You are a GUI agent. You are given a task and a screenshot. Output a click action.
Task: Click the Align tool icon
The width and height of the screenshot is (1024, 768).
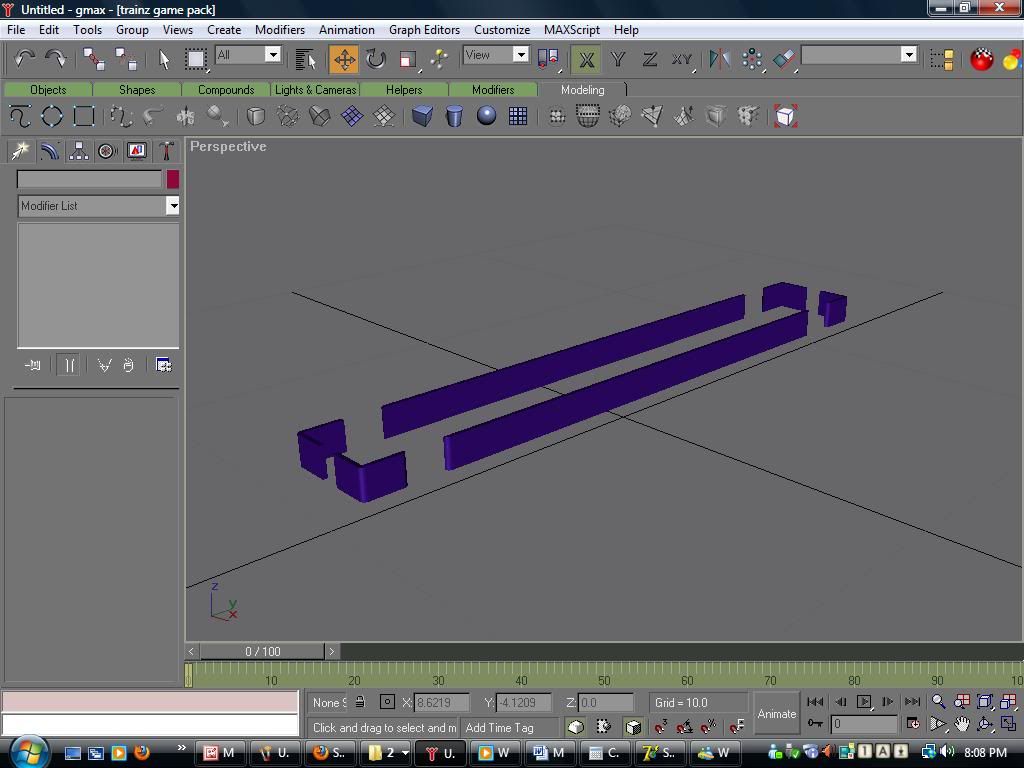tap(784, 59)
